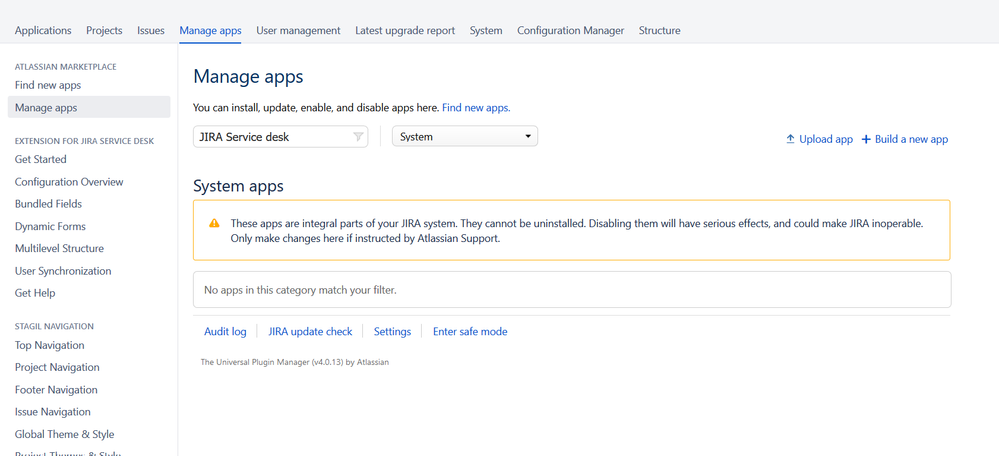The image size is (999, 456).
Task: Click the System apps heading
Action: [x=238, y=187]
